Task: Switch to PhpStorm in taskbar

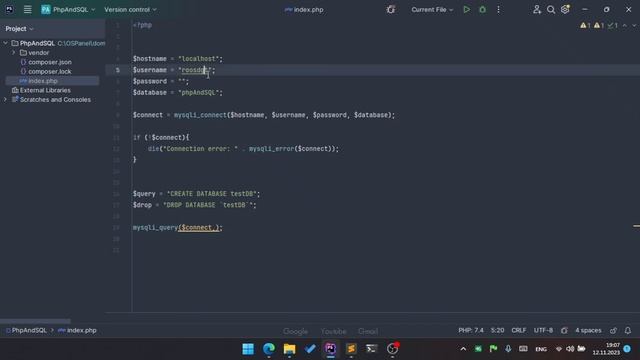Action: pyautogui.click(x=331, y=349)
